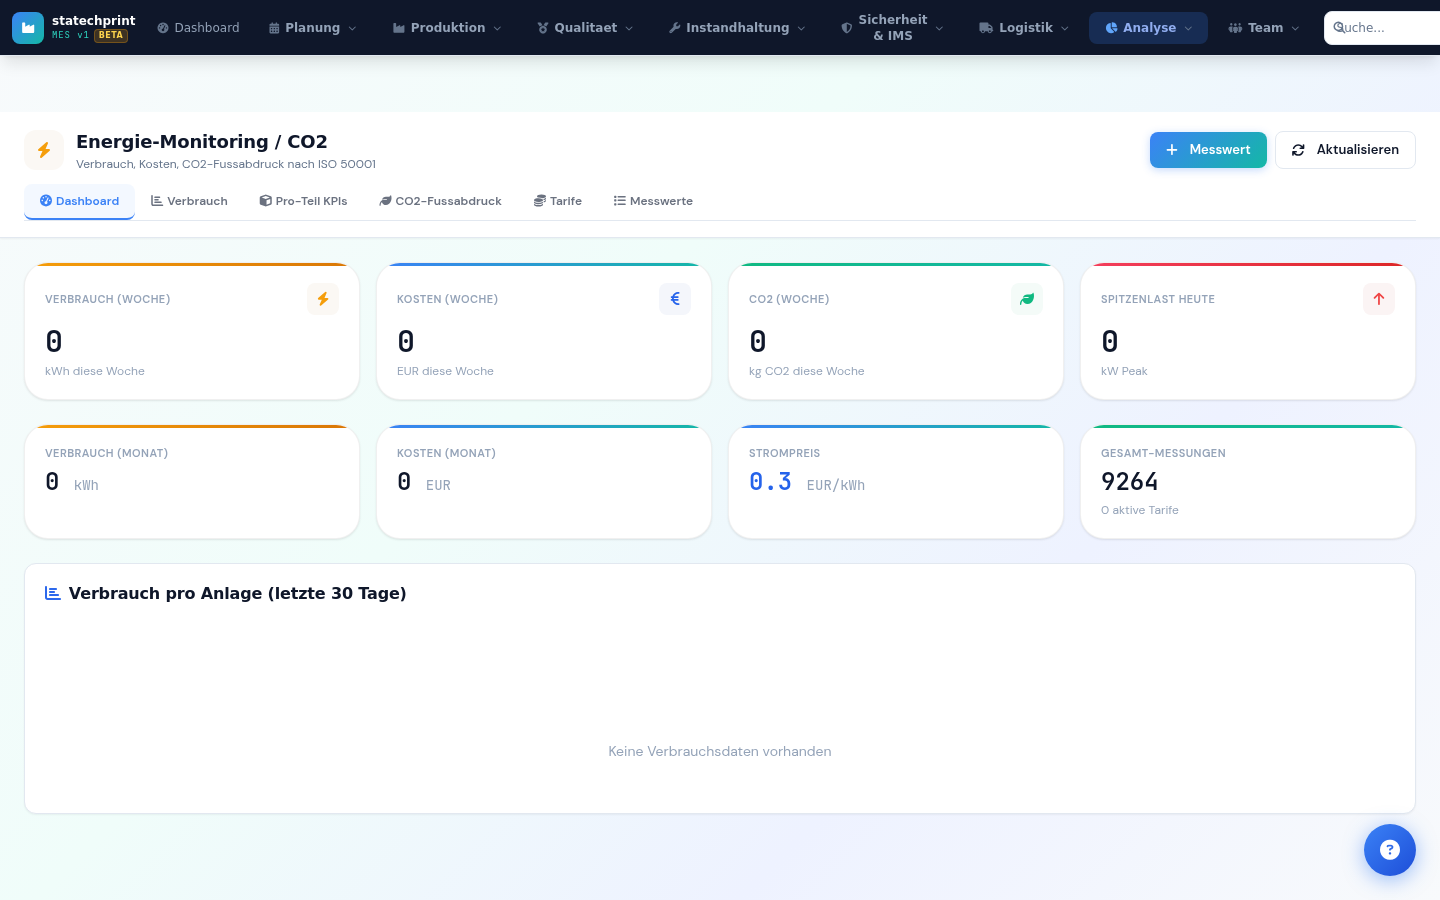
Task: Expand the Produktion dropdown menu
Action: 447,28
